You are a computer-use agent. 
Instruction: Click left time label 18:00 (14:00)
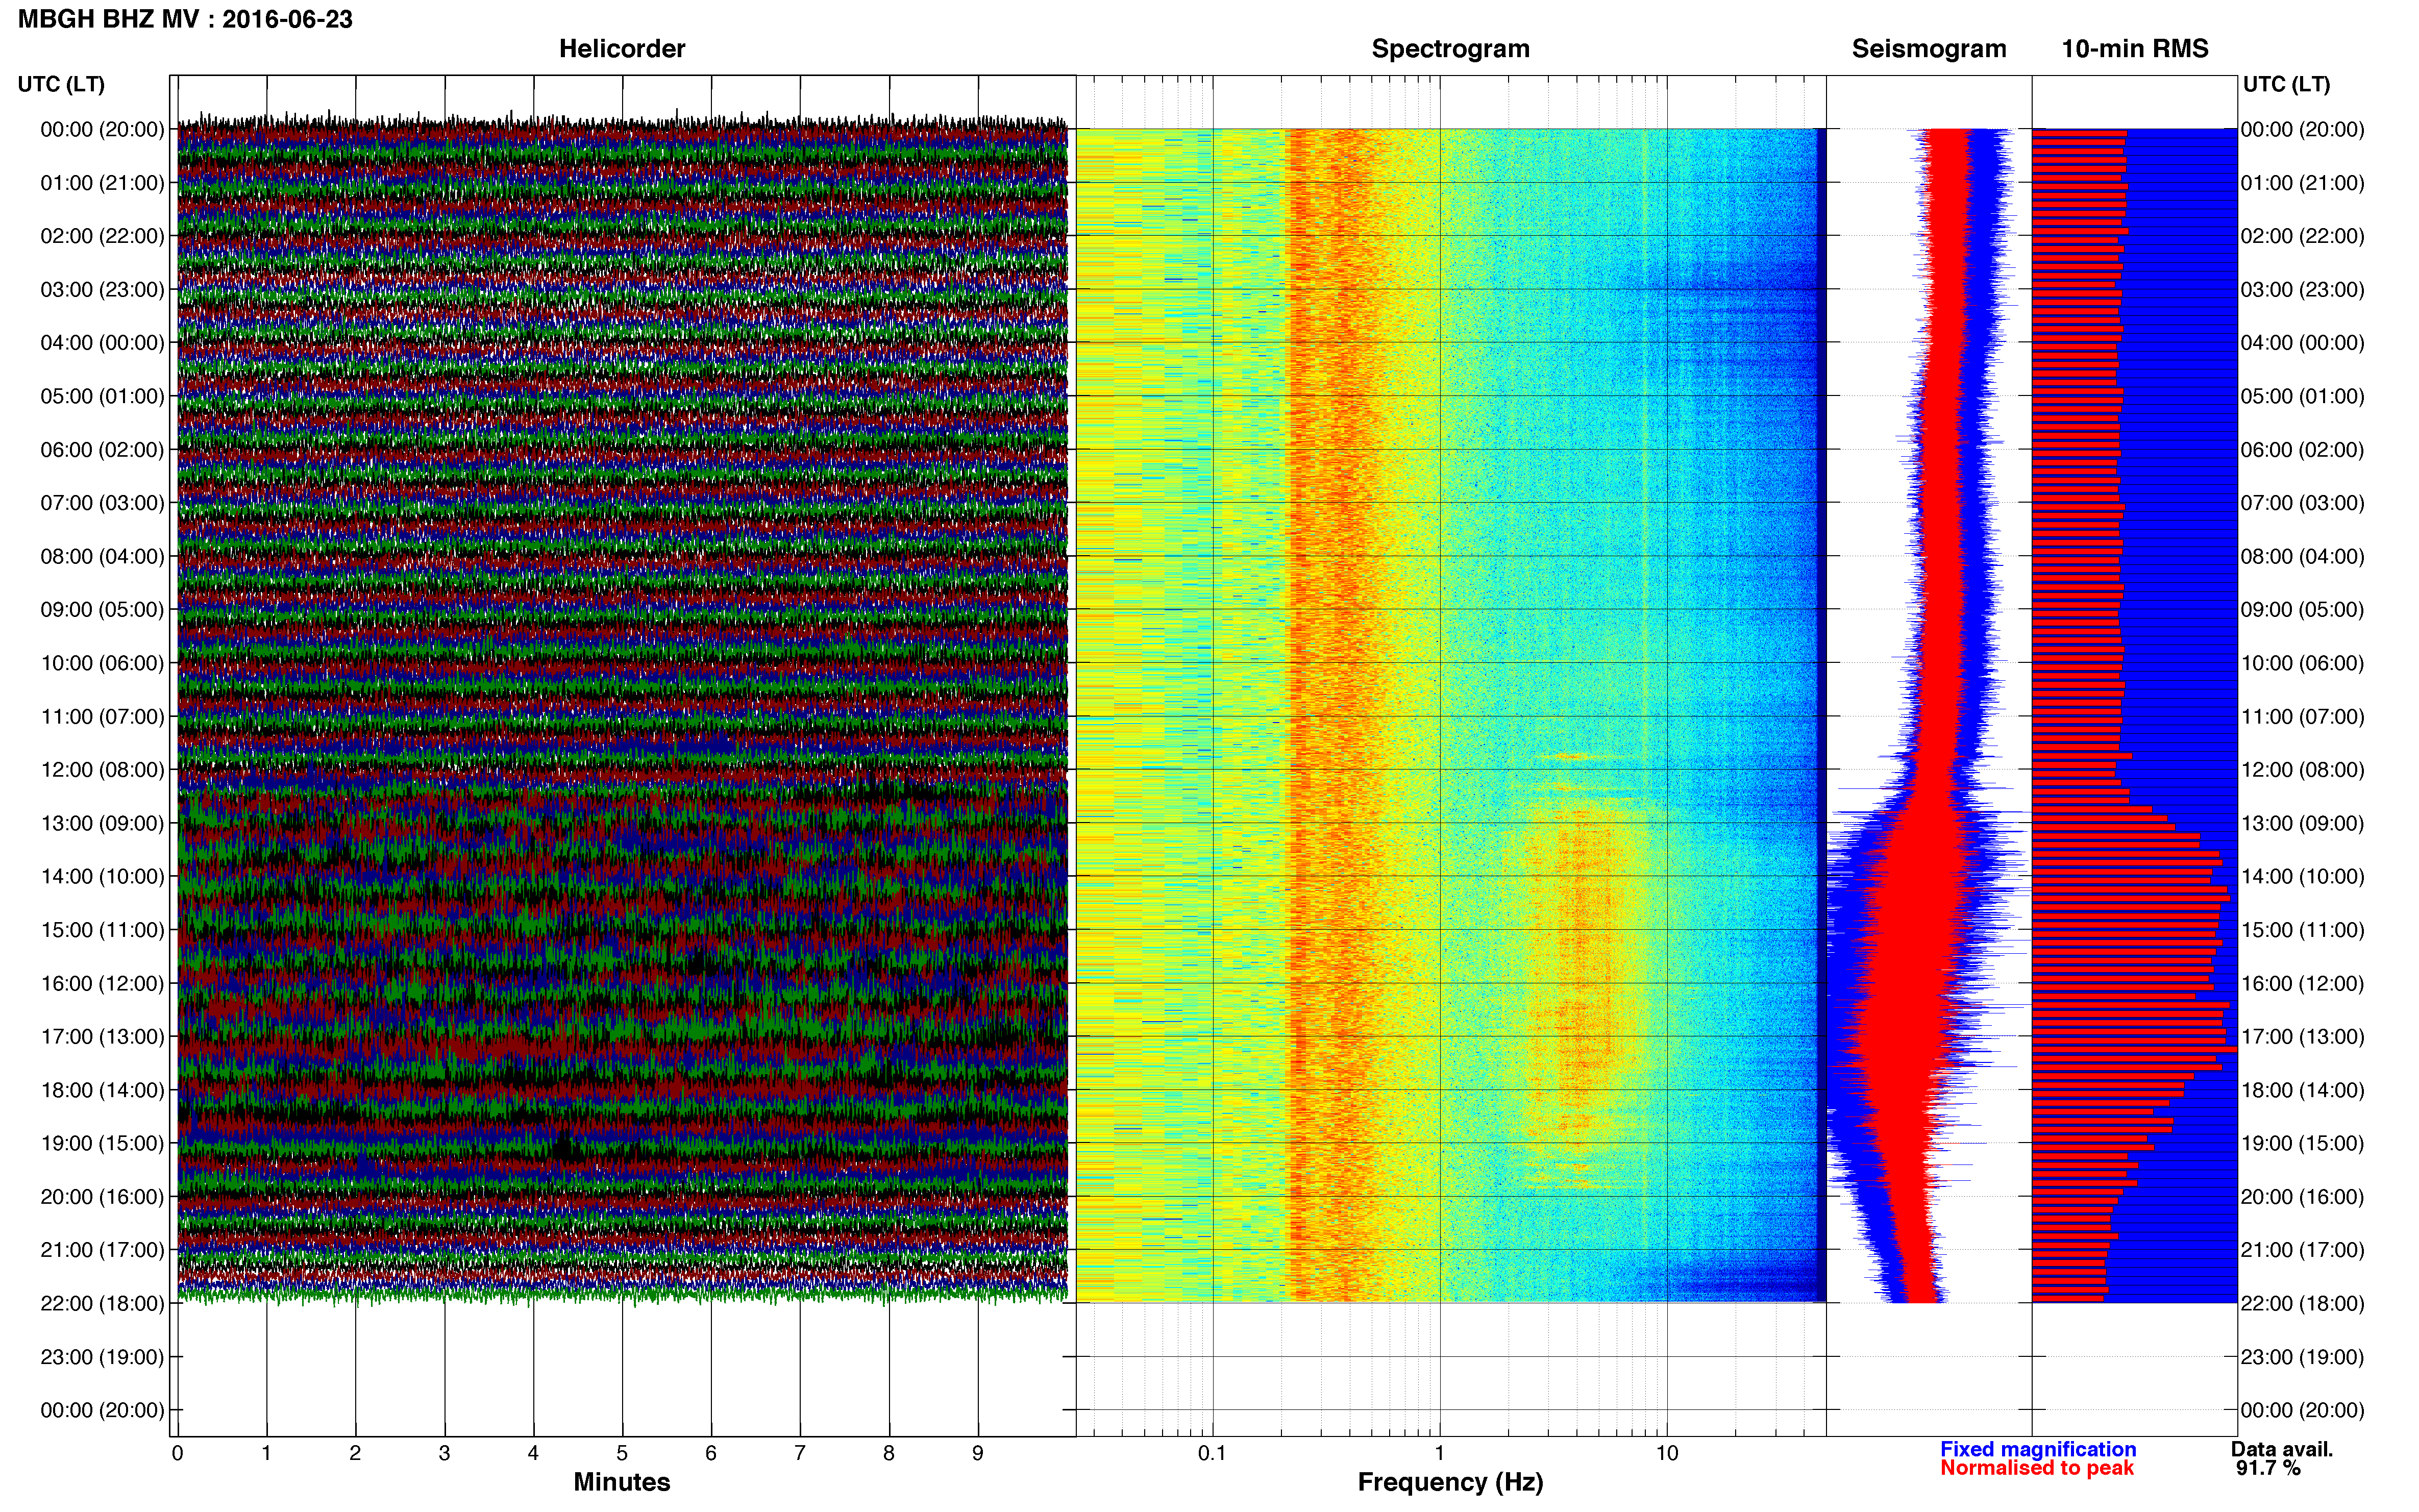tap(102, 1090)
